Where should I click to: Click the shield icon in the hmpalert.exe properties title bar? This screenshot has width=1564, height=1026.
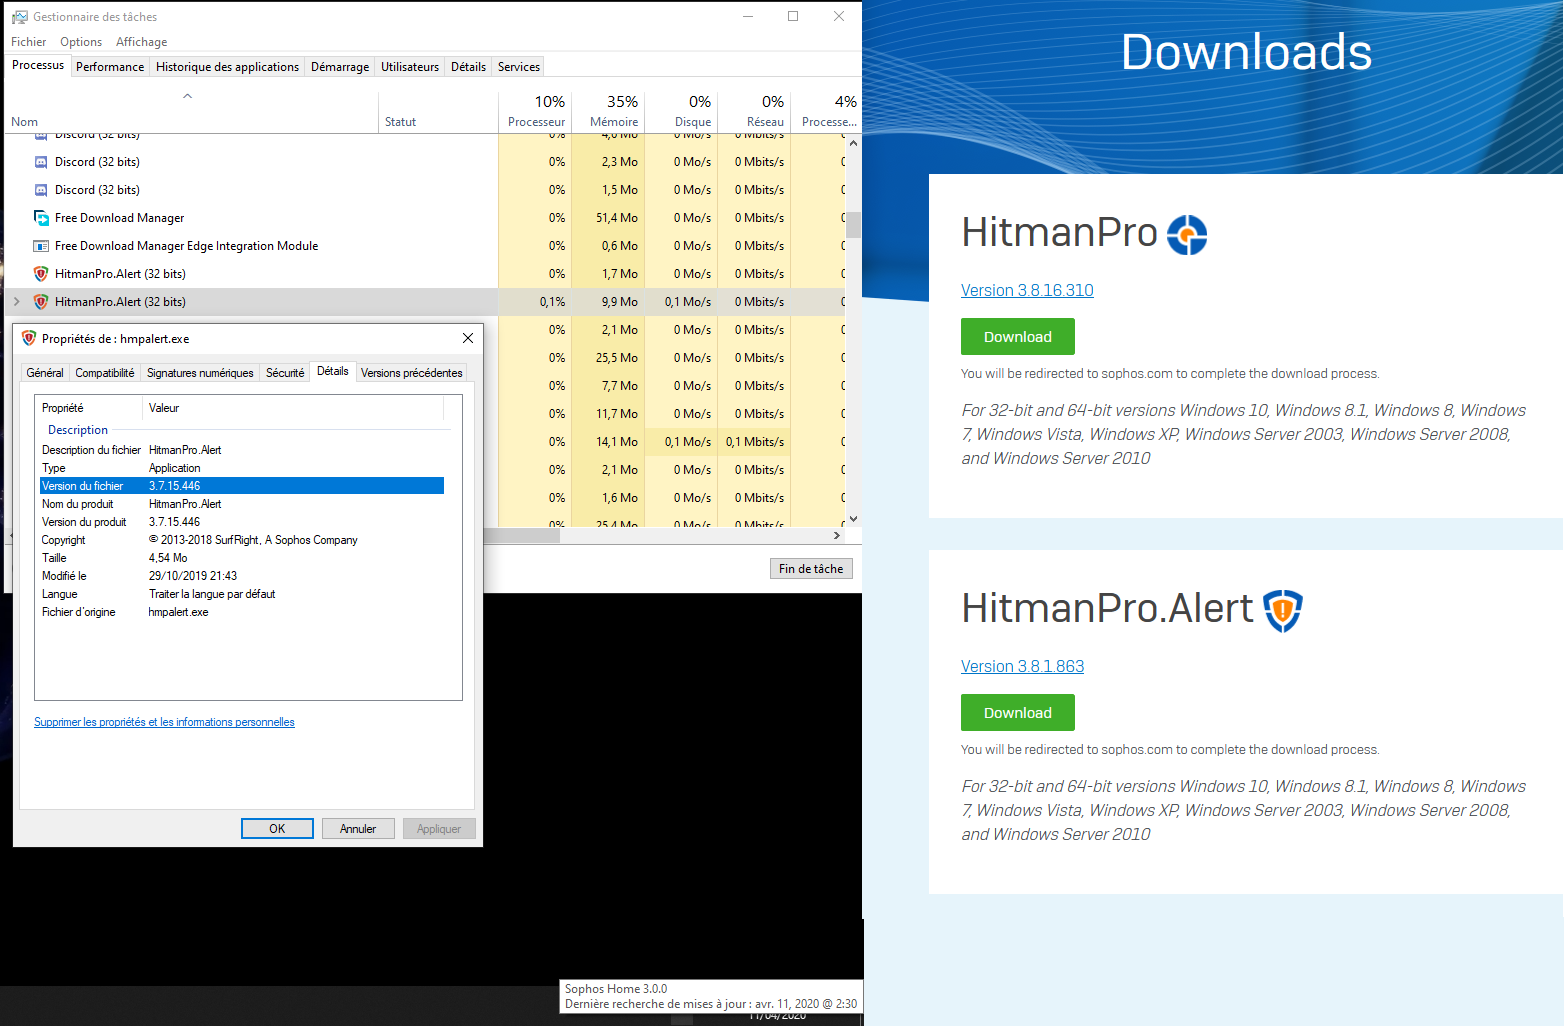click(29, 339)
